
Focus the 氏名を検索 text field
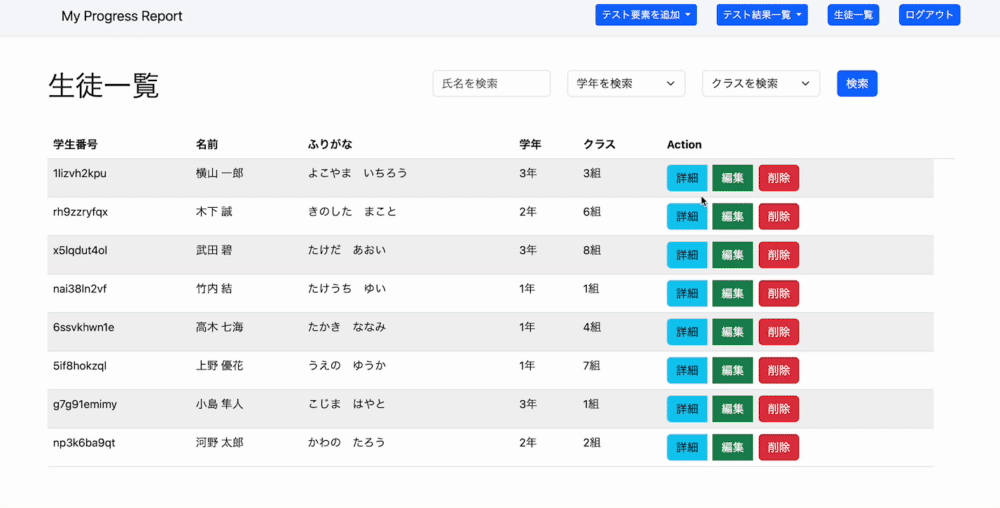(x=491, y=84)
